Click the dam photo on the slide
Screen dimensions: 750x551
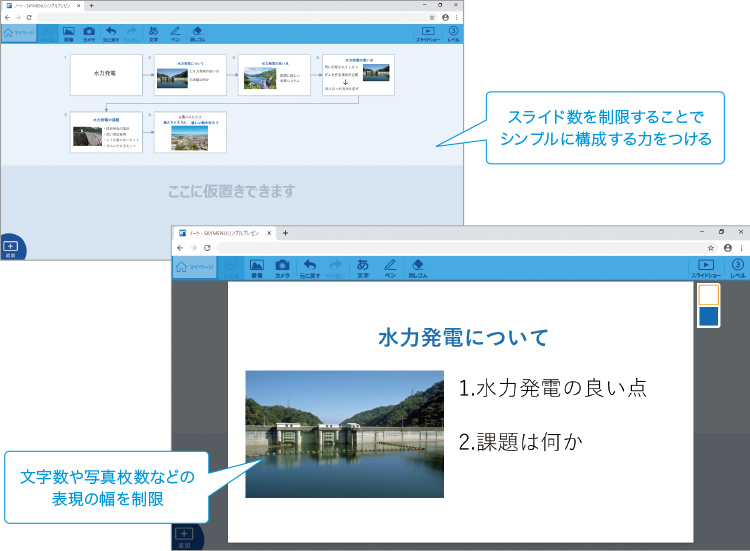(344, 434)
